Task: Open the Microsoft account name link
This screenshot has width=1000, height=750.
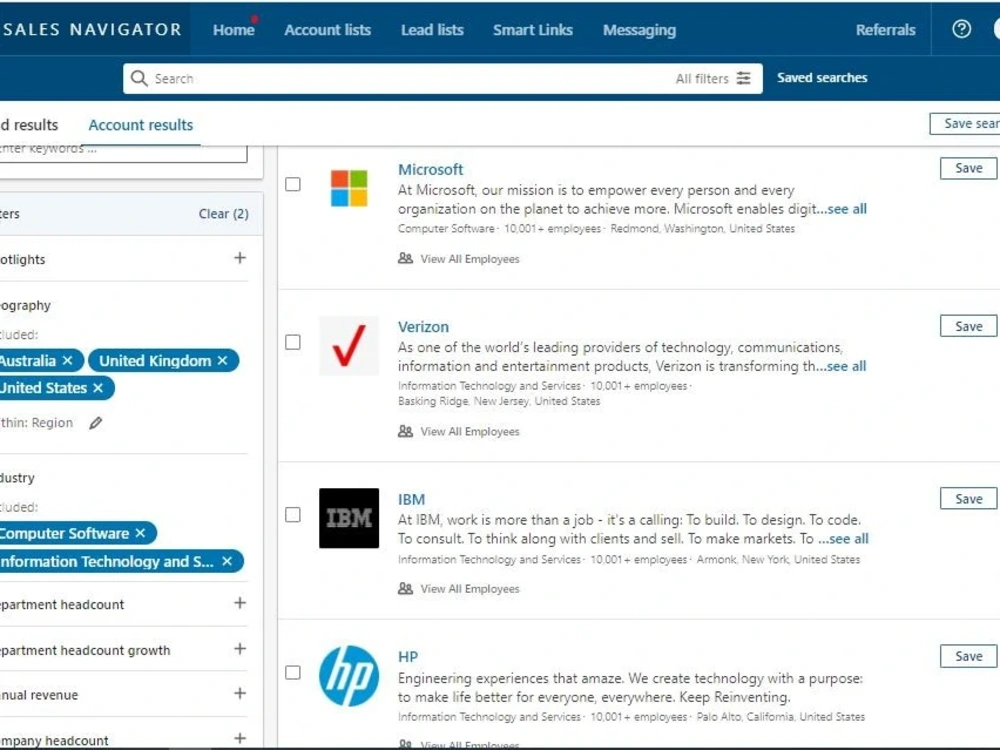Action: (x=430, y=170)
